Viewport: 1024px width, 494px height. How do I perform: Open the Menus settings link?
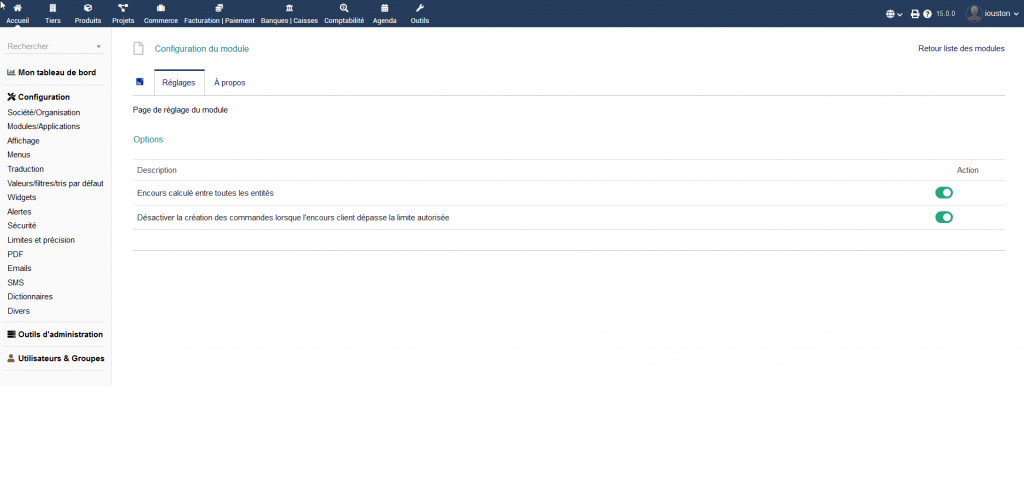click(19, 155)
